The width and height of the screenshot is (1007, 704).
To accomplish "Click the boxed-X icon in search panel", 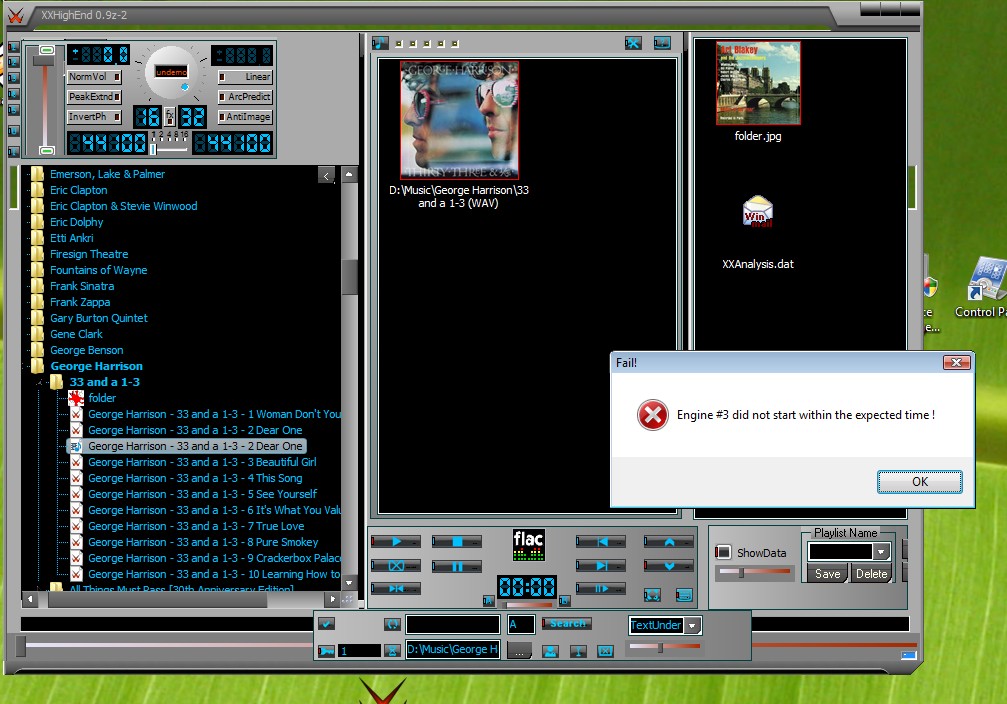I will click(606, 651).
